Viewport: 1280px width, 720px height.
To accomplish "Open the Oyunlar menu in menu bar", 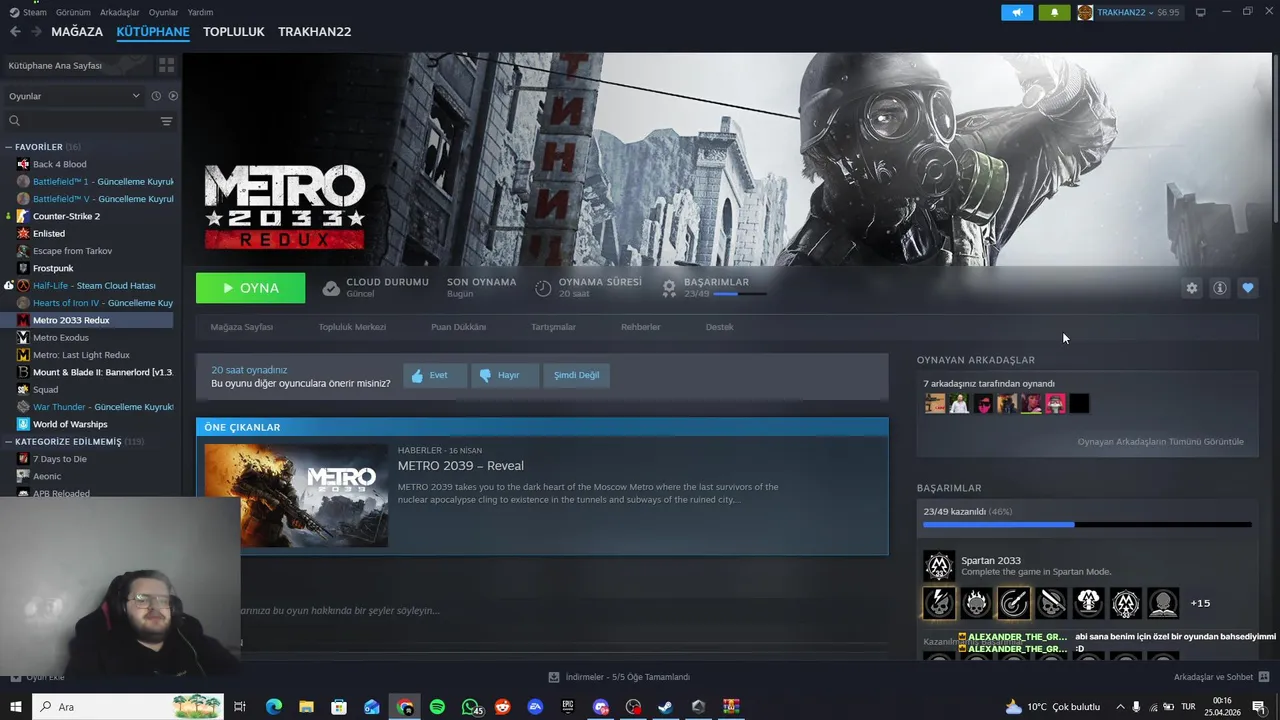I will pyautogui.click(x=164, y=12).
